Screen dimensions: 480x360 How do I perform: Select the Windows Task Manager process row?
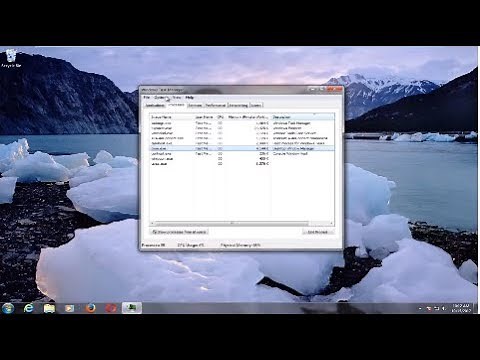click(242, 123)
